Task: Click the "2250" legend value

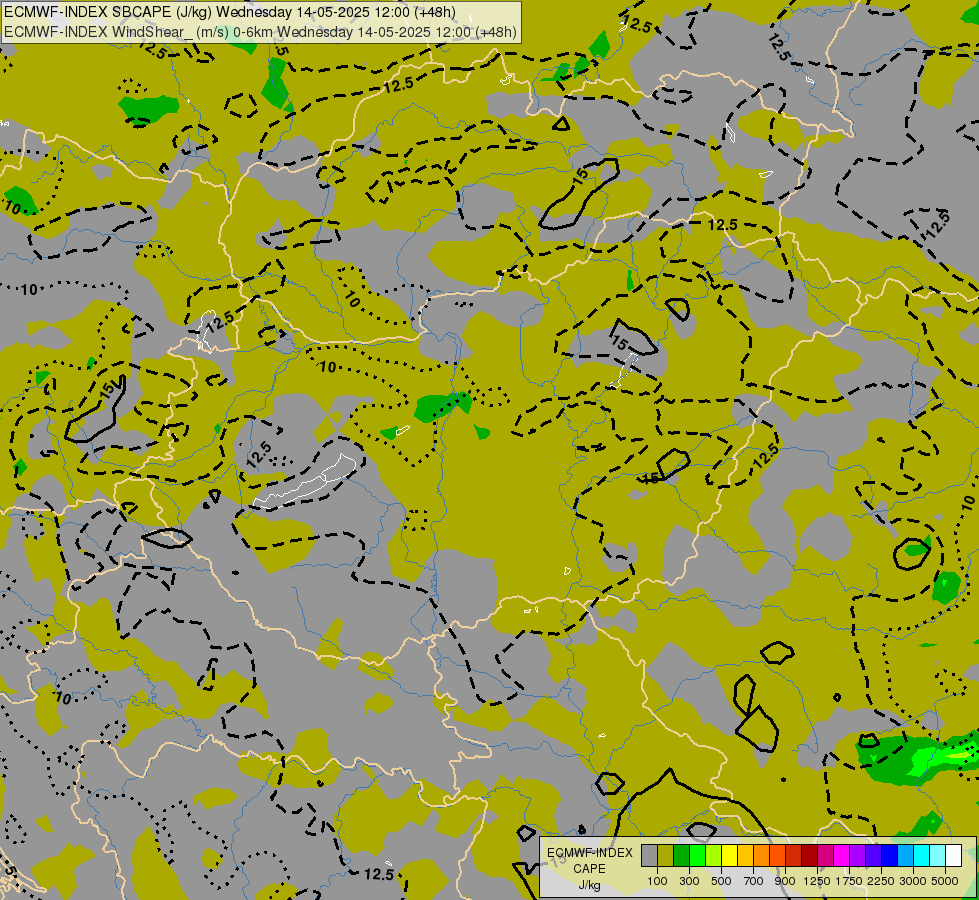Action: coord(881,881)
